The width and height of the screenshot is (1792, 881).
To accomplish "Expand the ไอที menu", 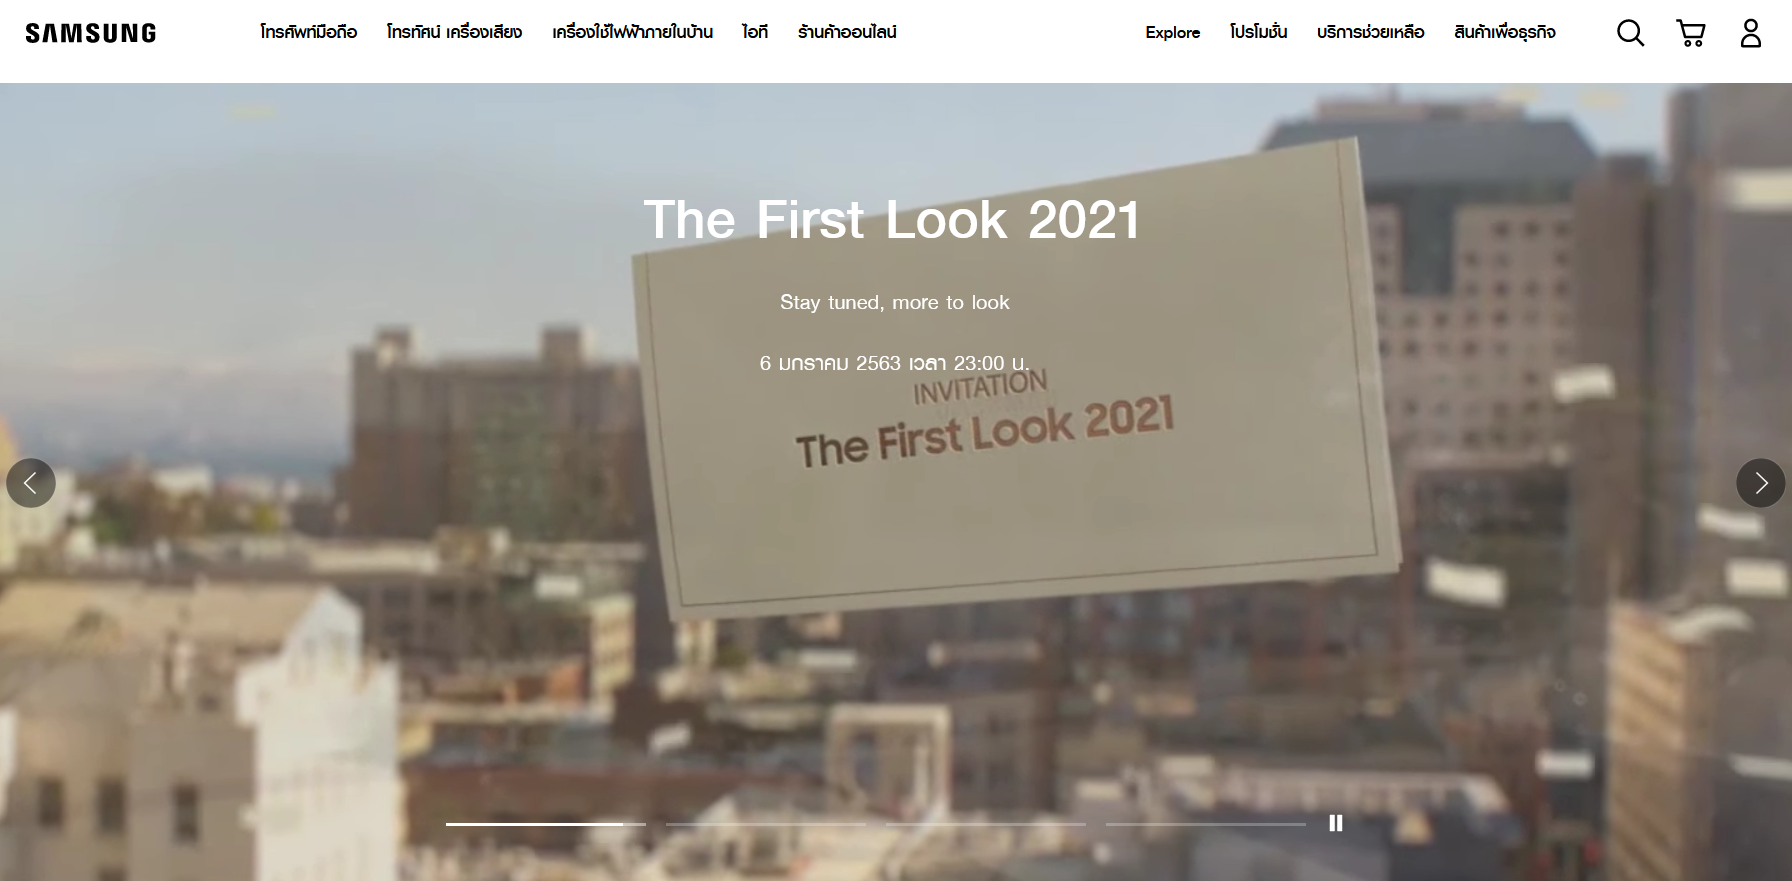I will (x=755, y=32).
